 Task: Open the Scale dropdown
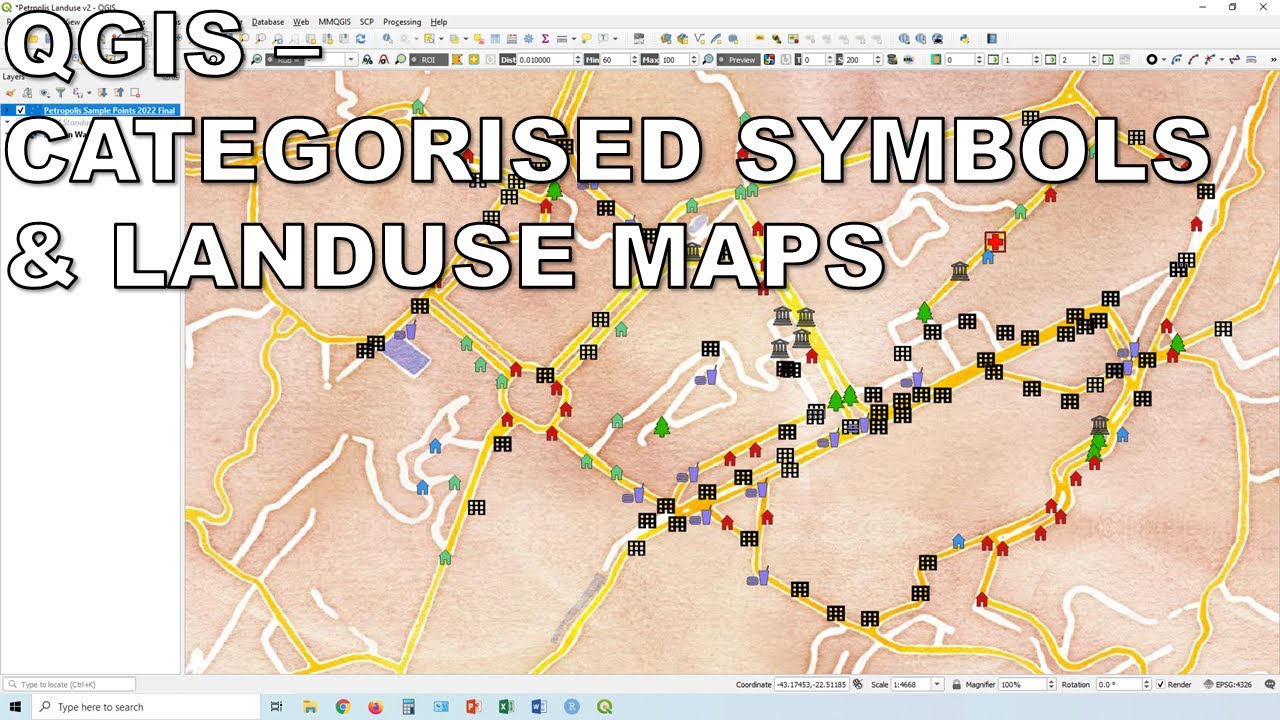[937, 684]
